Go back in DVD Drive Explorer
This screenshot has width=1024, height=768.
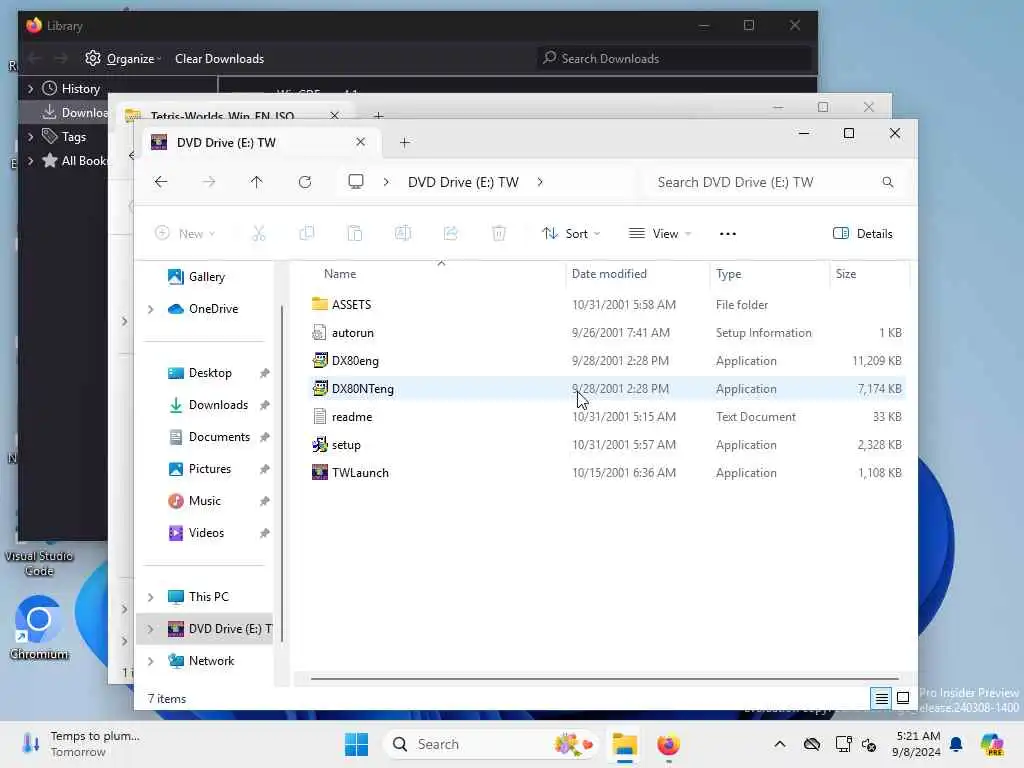pos(161,182)
